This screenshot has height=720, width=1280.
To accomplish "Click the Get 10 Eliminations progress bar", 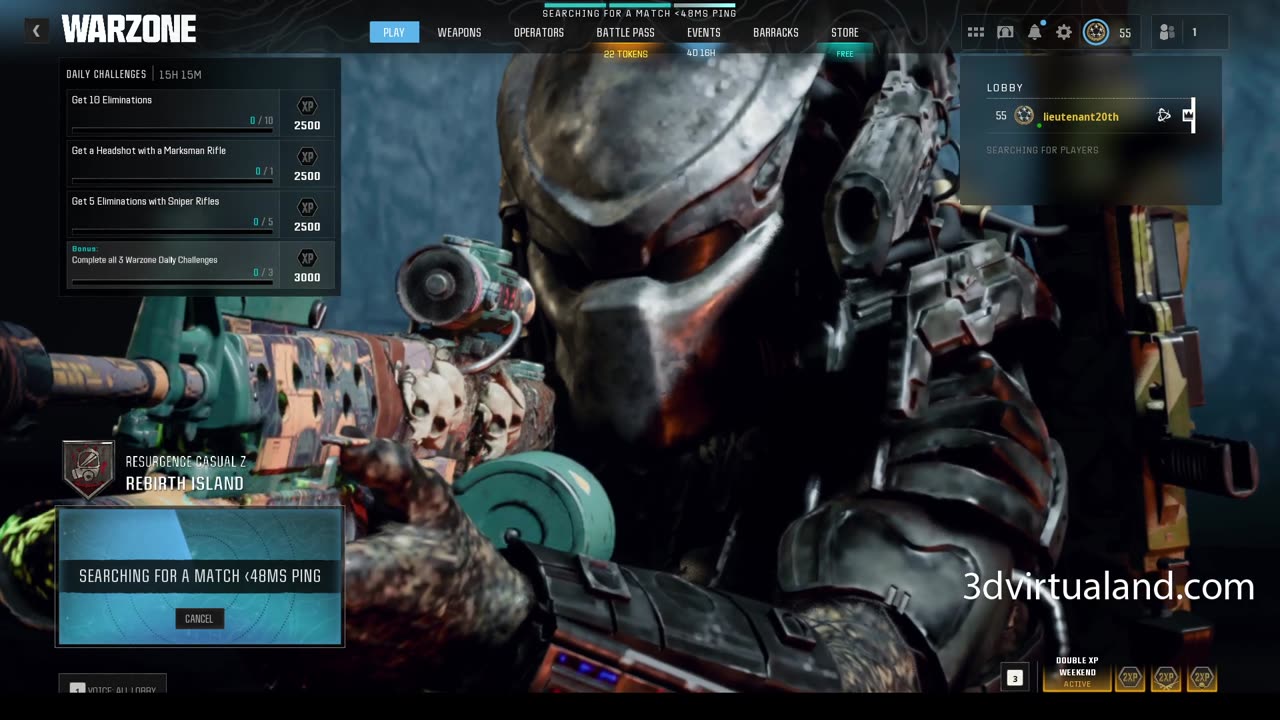I will (172, 130).
